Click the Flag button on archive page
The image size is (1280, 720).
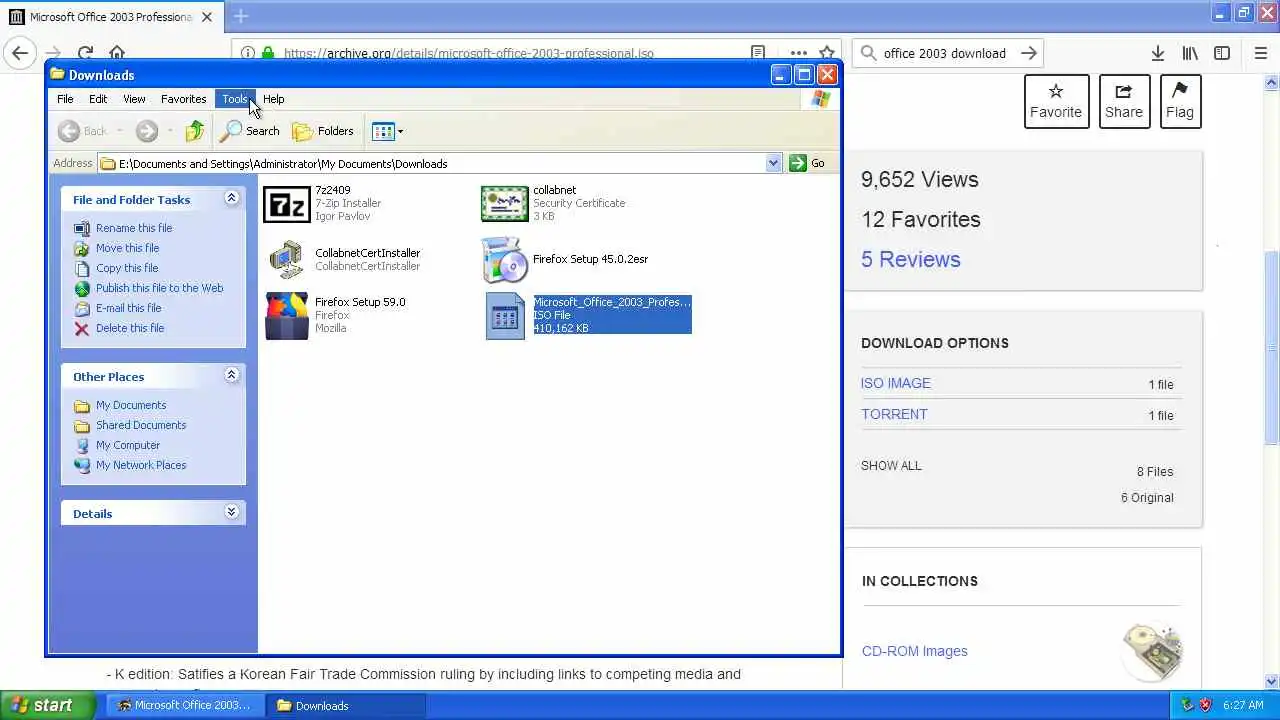(x=1180, y=101)
